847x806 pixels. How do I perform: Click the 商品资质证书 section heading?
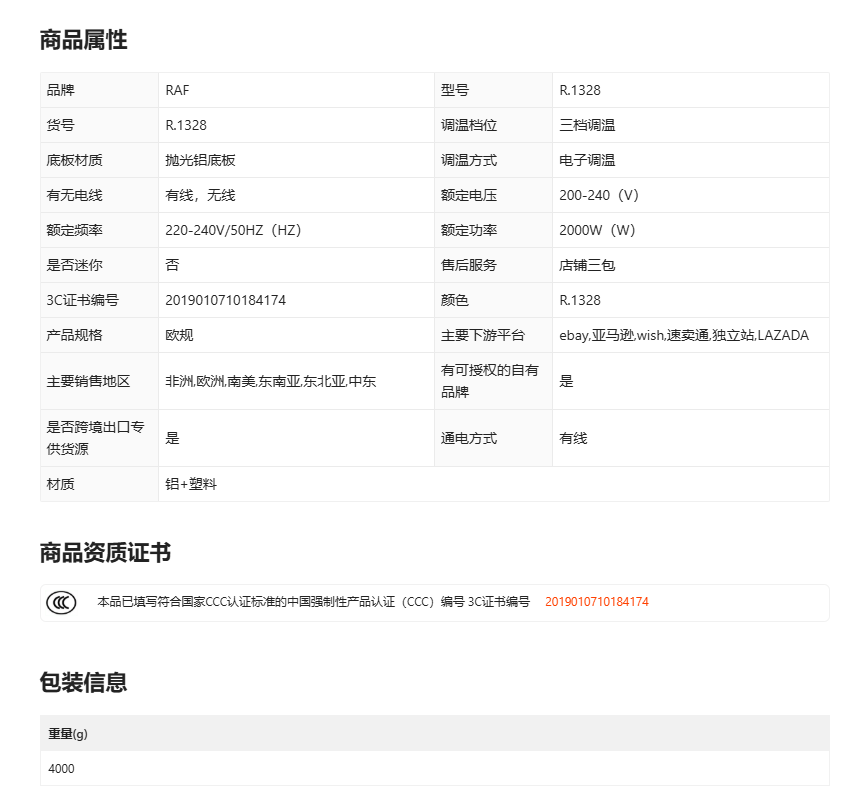[x=105, y=553]
